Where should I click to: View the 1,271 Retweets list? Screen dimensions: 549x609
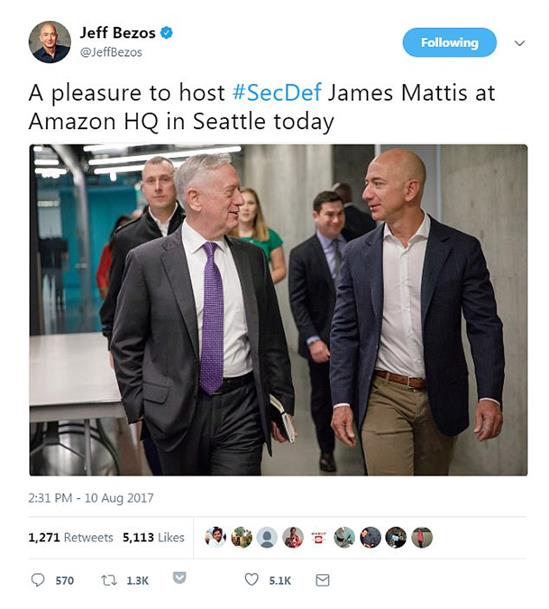[x=71, y=538]
